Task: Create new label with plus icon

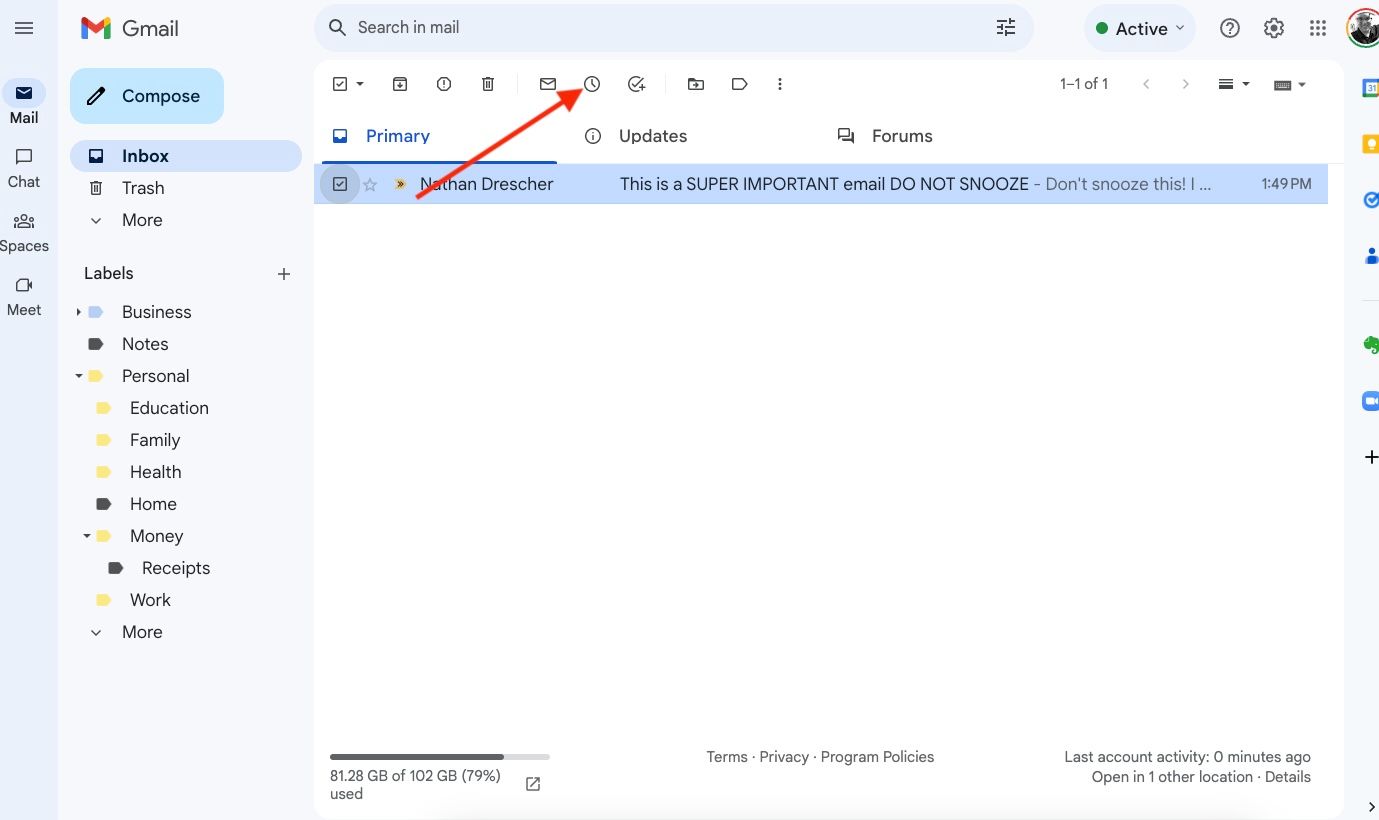Action: [284, 274]
